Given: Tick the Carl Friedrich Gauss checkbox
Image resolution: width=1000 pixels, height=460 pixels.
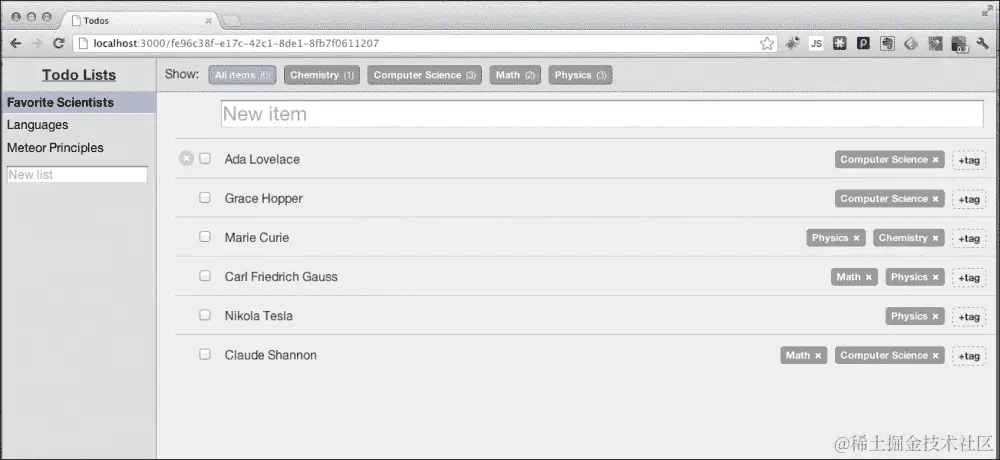Looking at the screenshot, I should coord(205,276).
